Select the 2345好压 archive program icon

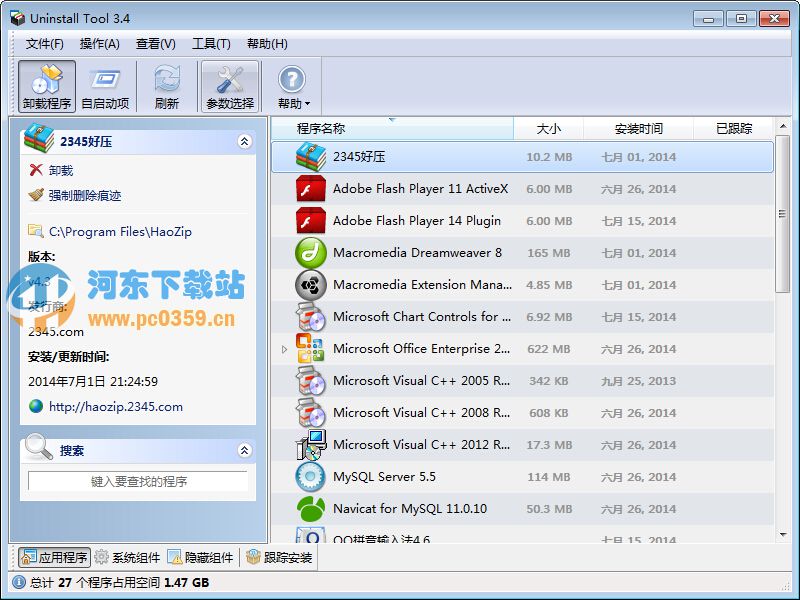[311, 156]
